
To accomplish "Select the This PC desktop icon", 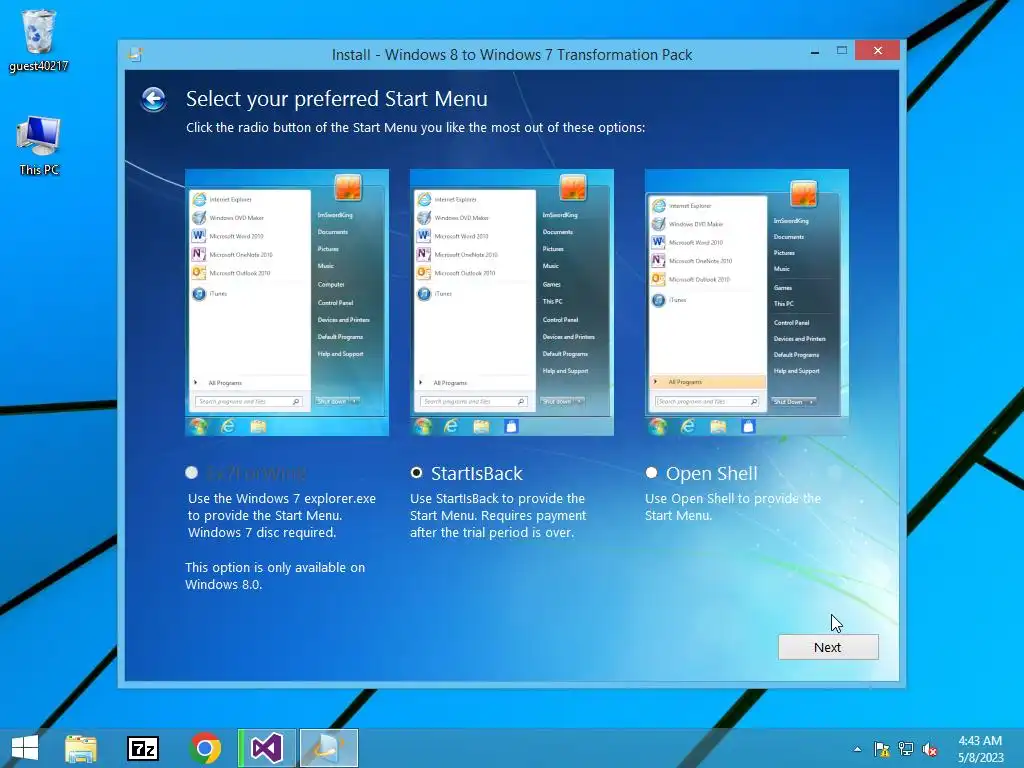I will [x=39, y=146].
